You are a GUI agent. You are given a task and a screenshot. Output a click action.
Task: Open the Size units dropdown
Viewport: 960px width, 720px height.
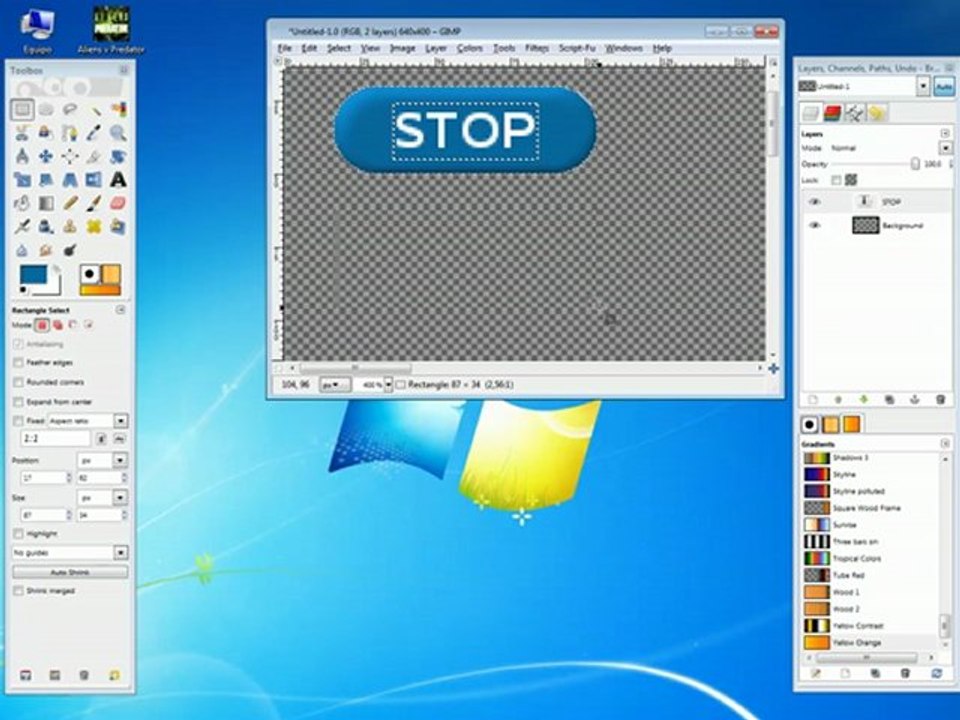pyautogui.click(x=120, y=497)
